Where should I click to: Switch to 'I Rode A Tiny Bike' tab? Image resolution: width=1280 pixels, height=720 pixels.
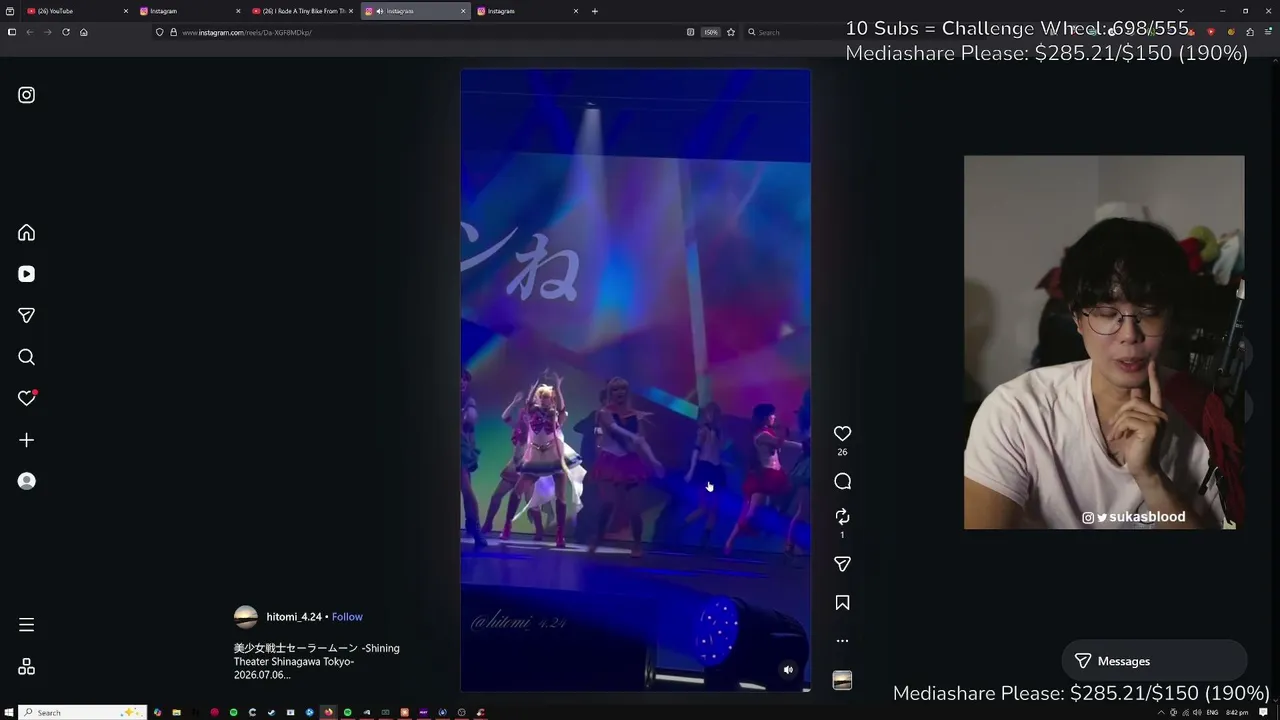click(303, 11)
